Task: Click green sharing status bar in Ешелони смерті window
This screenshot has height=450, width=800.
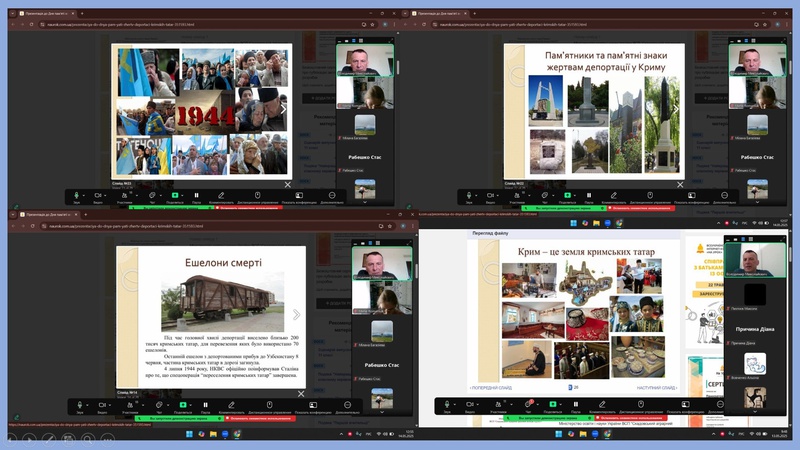Action: [179, 418]
